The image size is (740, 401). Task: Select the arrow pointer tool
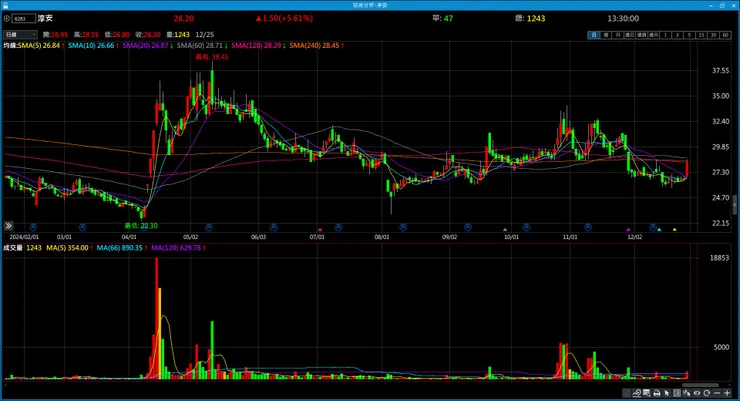[667, 393]
